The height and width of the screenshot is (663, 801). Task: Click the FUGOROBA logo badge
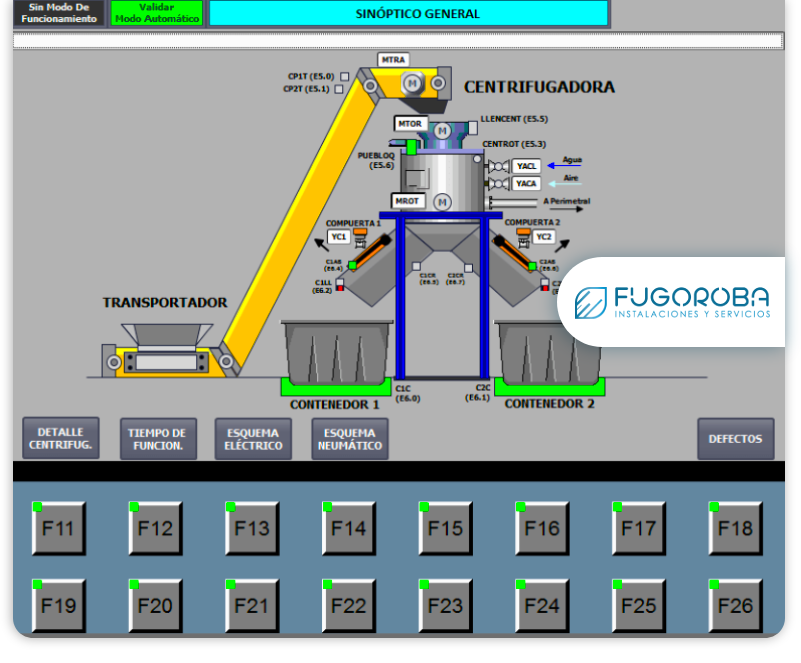coord(672,302)
